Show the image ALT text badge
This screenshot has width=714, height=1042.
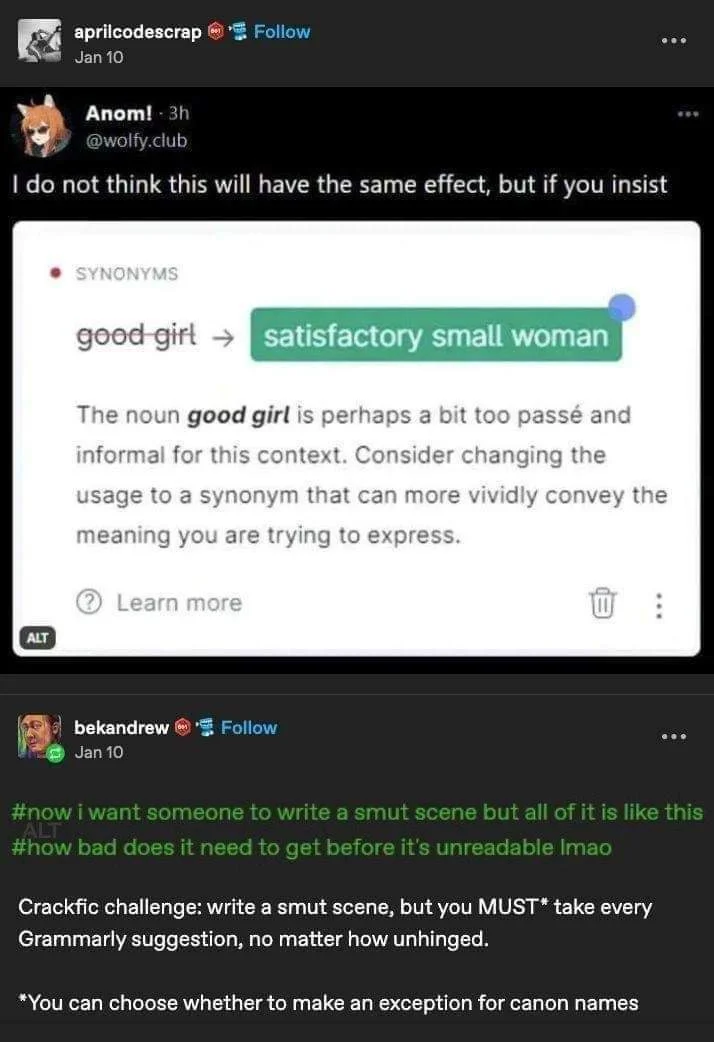[37, 637]
